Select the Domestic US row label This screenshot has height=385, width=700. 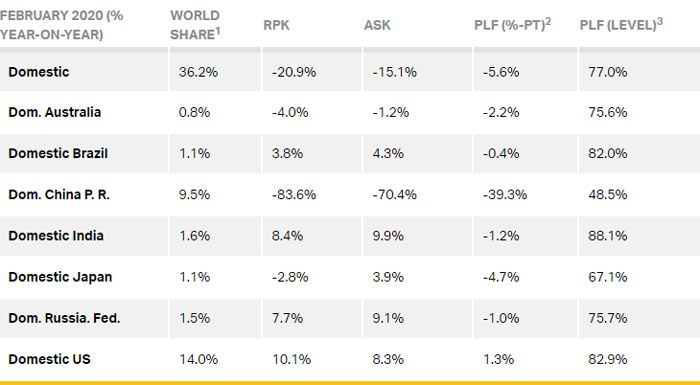50,360
